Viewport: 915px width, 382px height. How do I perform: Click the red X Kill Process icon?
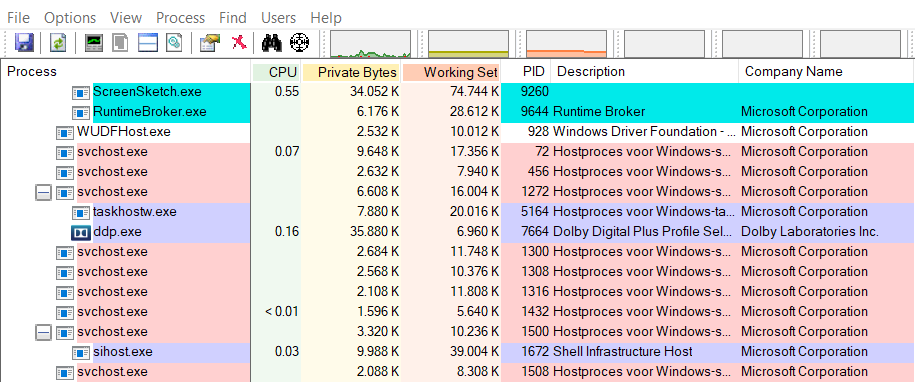(239, 43)
